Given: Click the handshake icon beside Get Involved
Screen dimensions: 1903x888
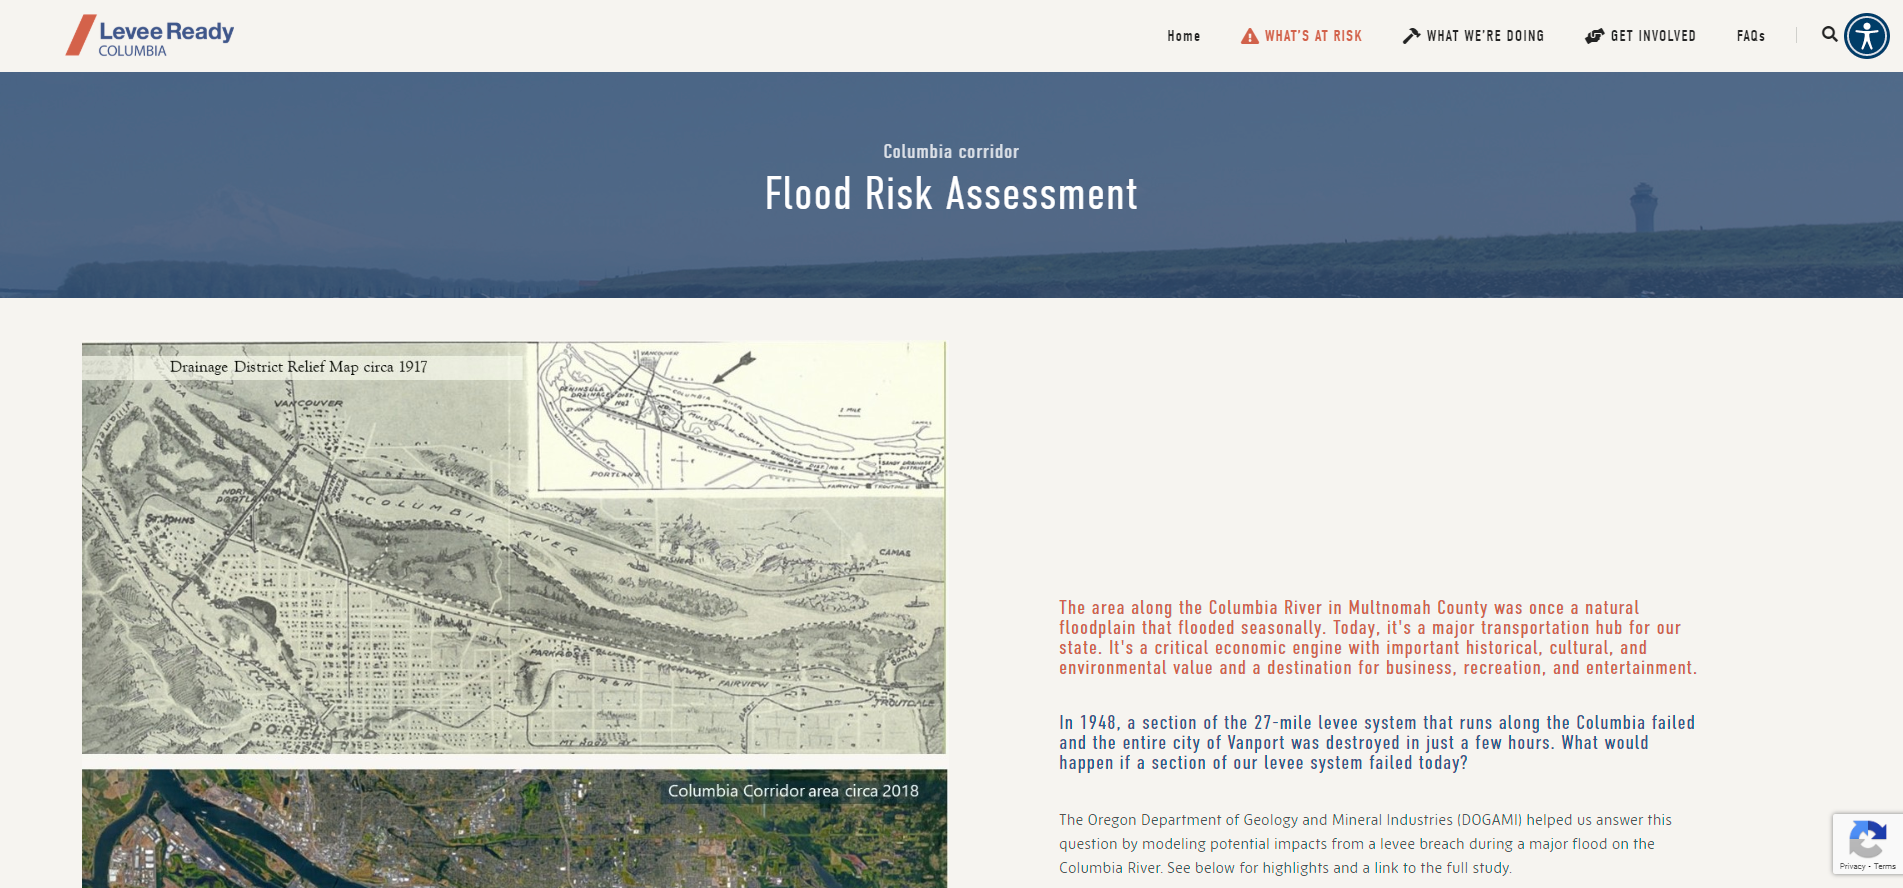Looking at the screenshot, I should point(1594,36).
